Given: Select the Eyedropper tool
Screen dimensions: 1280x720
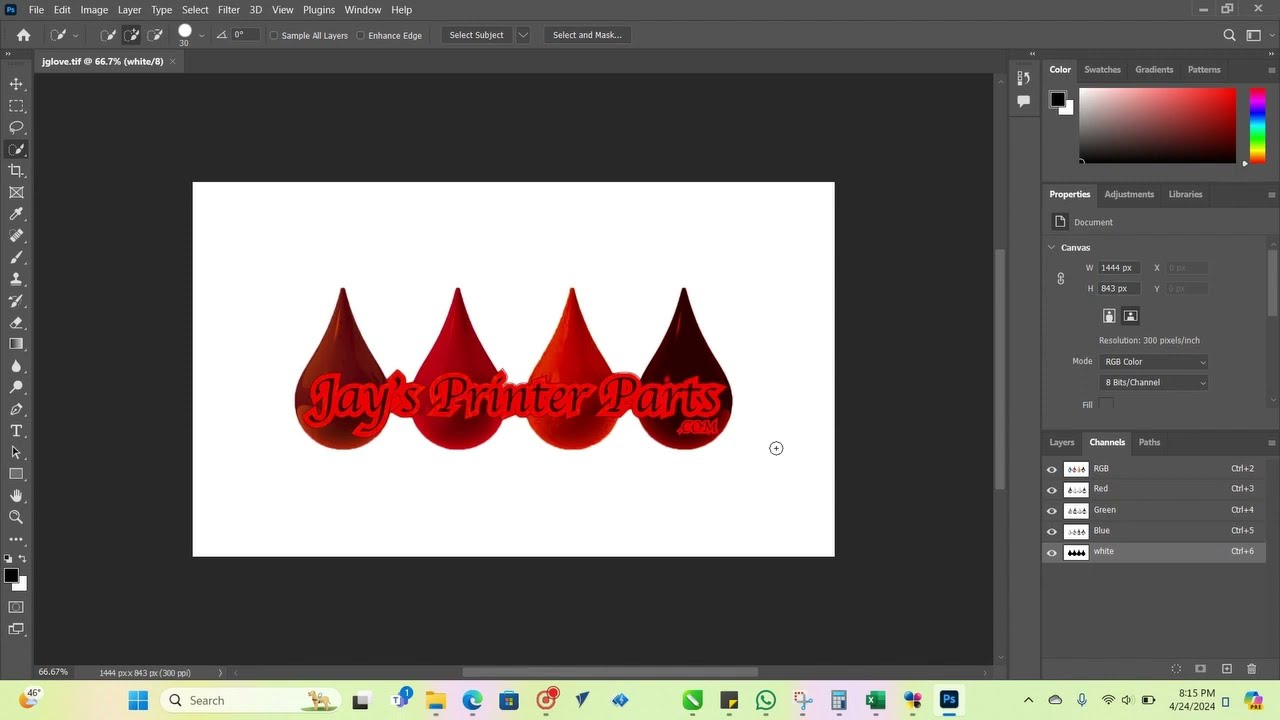Looking at the screenshot, I should tap(16, 214).
